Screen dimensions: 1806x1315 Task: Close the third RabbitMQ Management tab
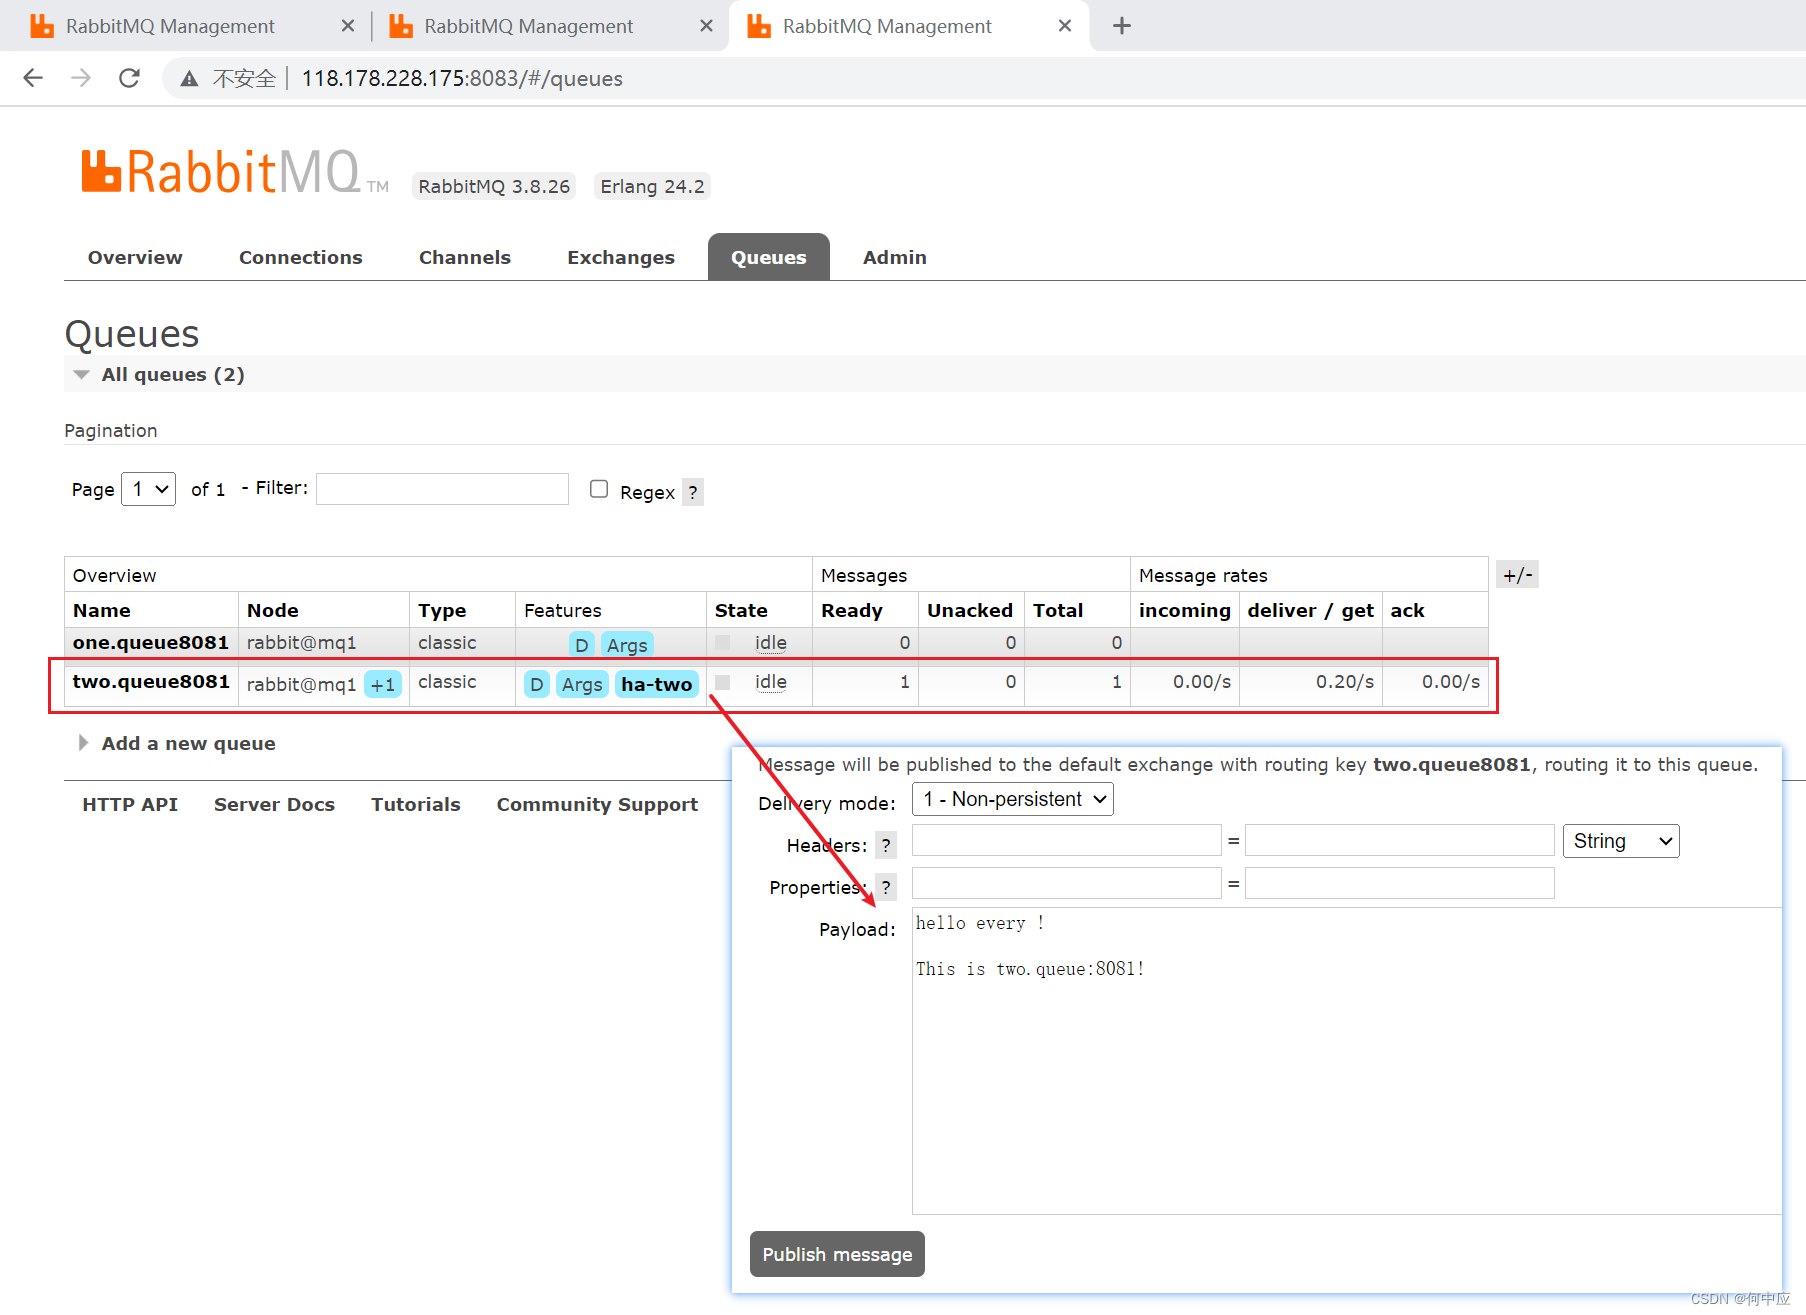[1065, 26]
